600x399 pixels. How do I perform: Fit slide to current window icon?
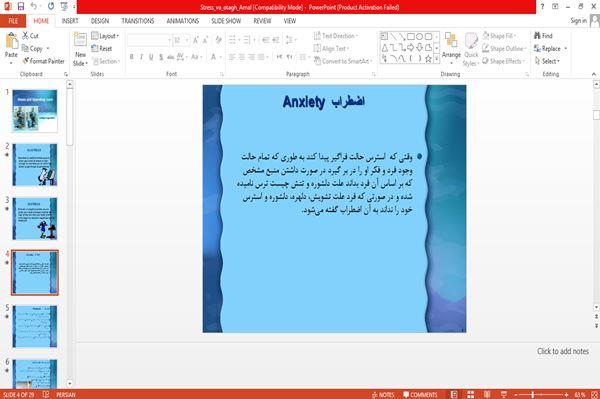595,394
